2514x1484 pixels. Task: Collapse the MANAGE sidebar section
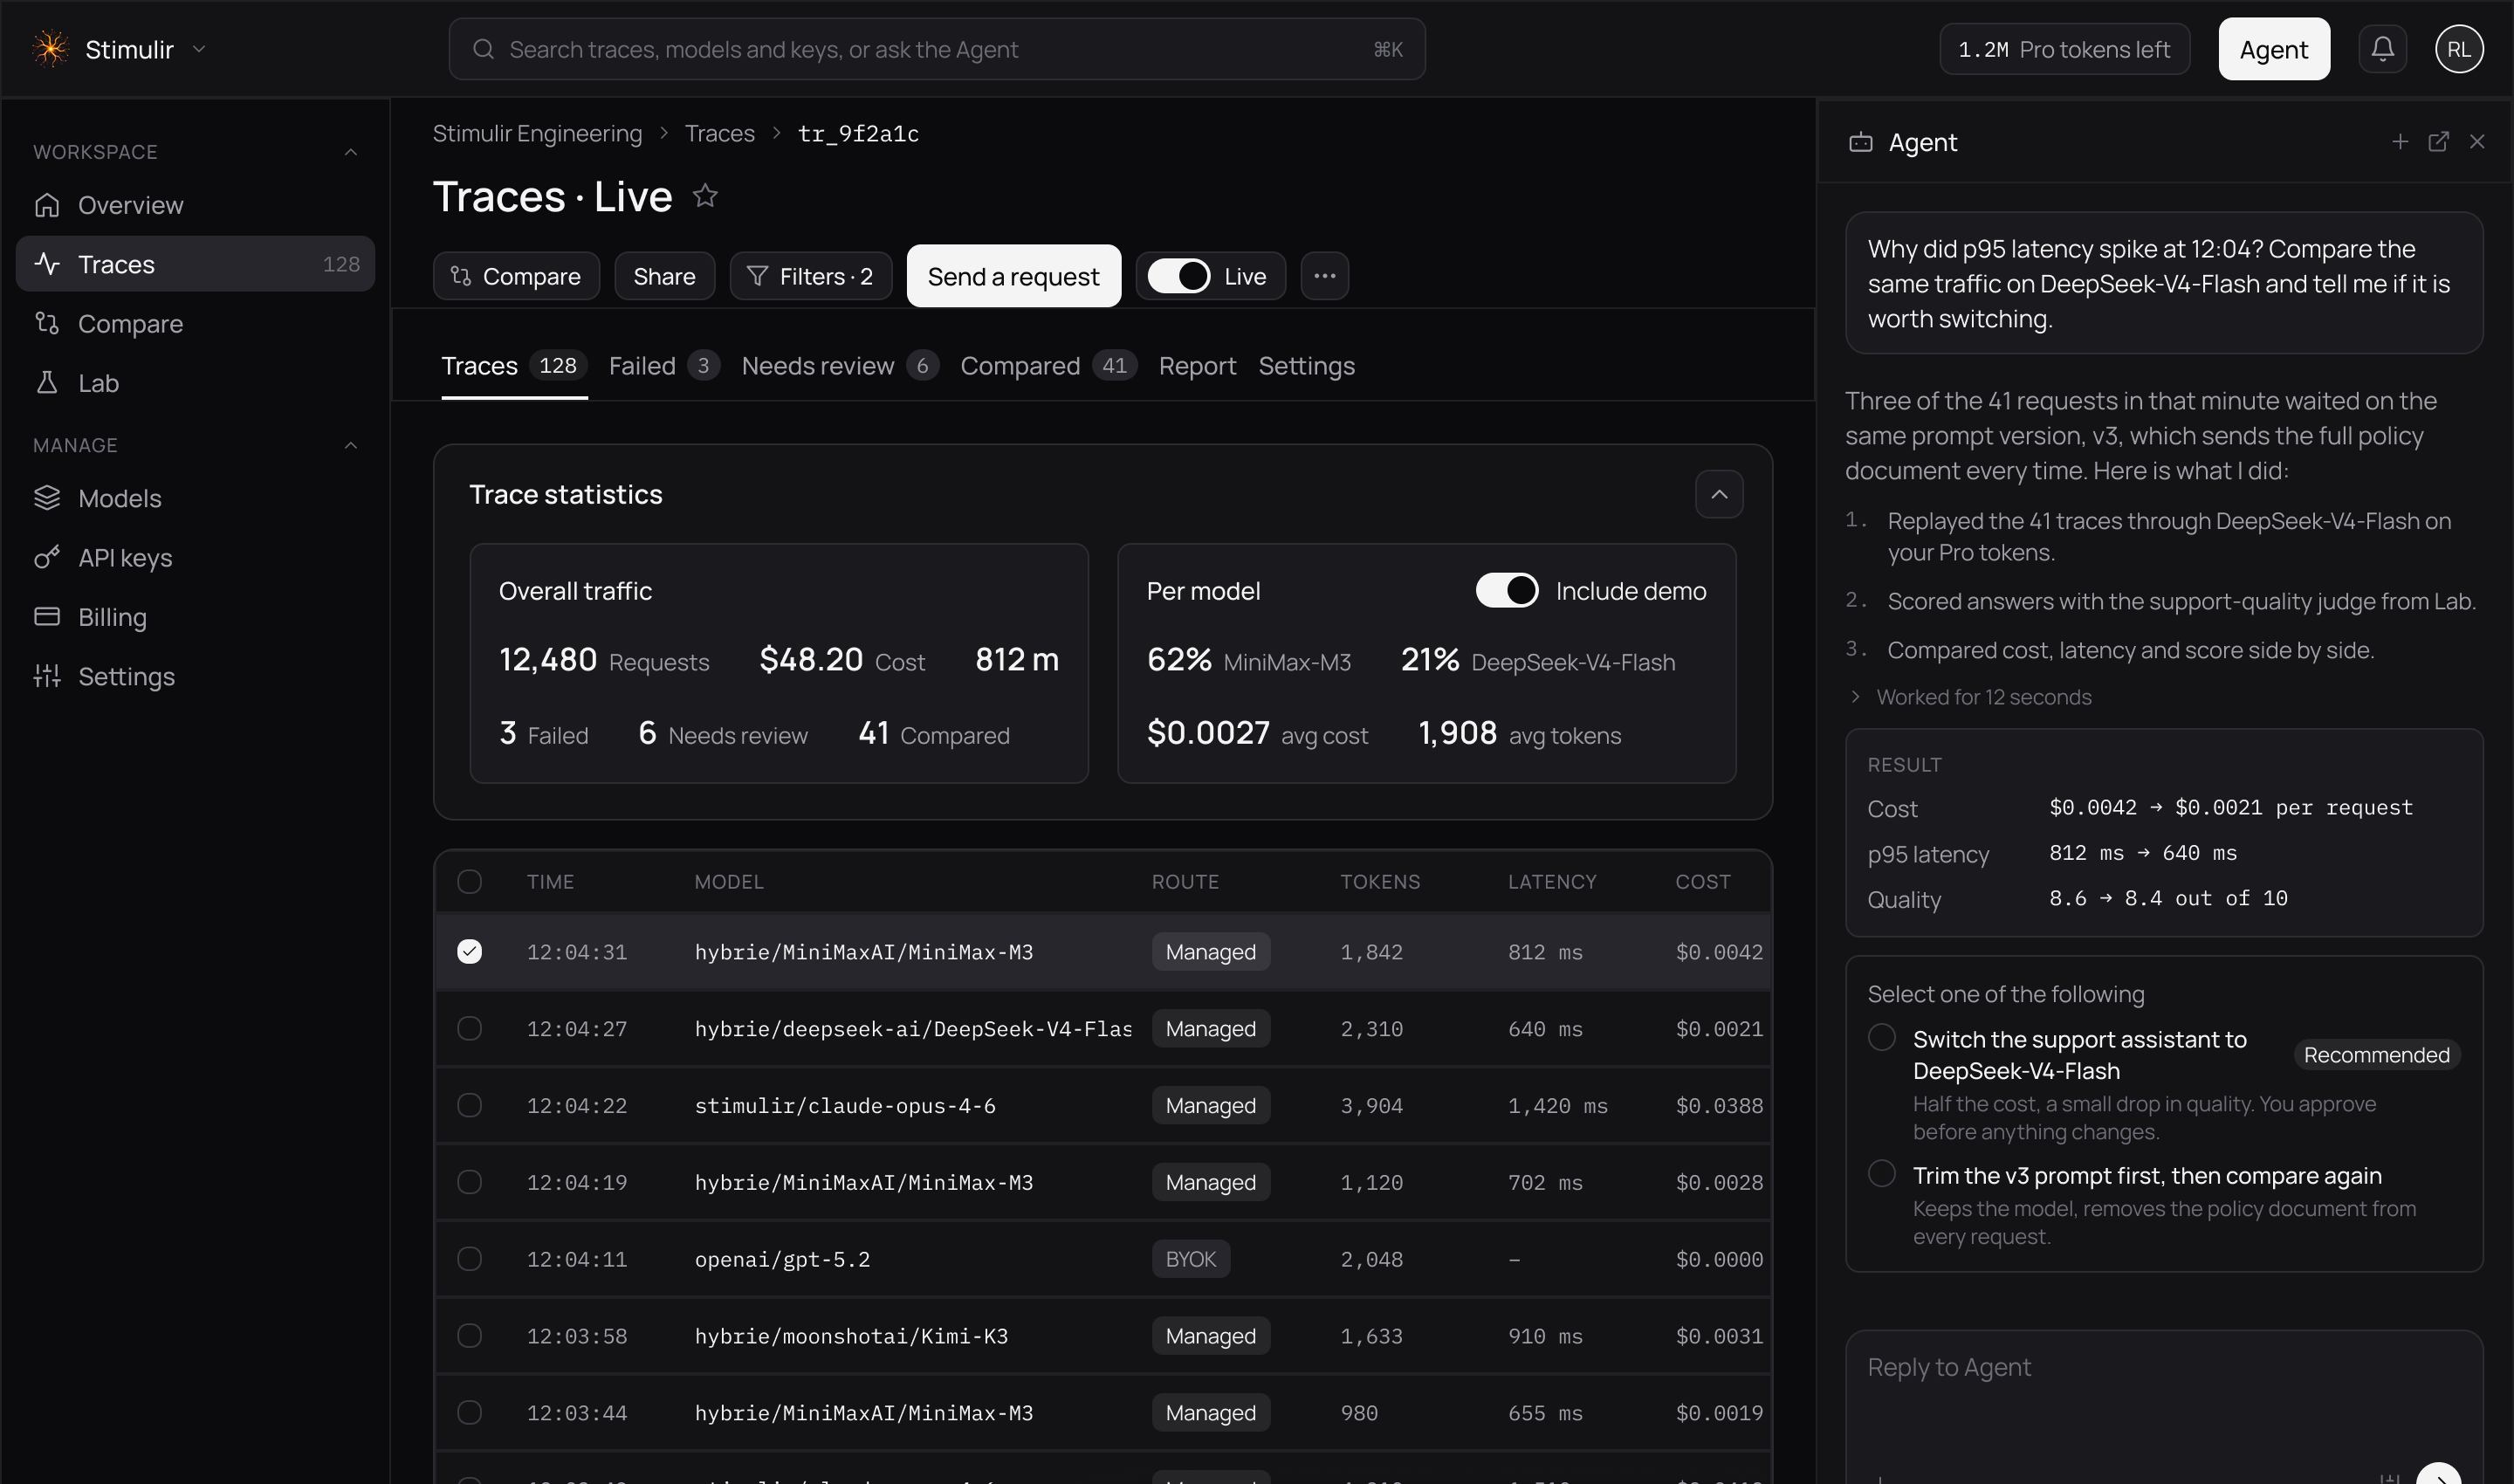click(351, 445)
